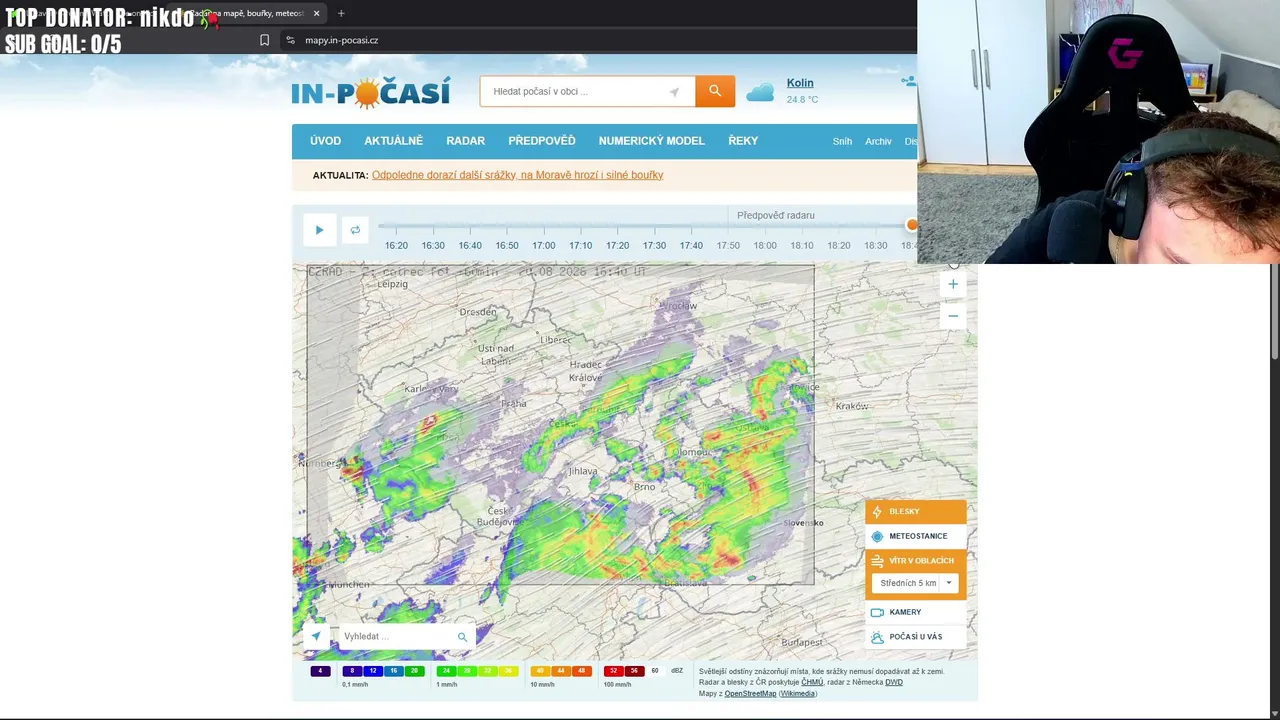This screenshot has height=720, width=1280.
Task: Jump to 16:50 on the radar timeline
Action: 507,245
